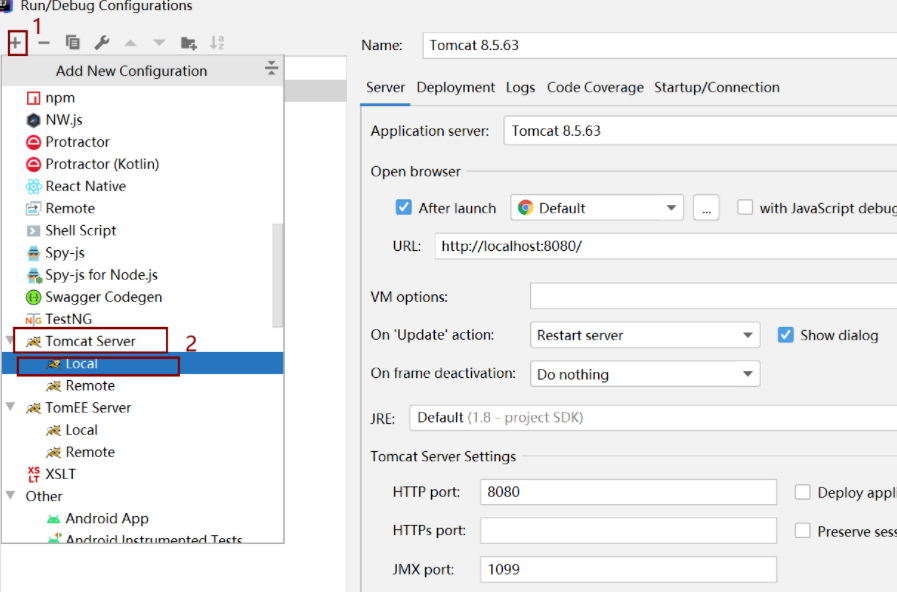This screenshot has width=897, height=592.
Task: Click the Move Into New Folder icon
Action: 188,42
